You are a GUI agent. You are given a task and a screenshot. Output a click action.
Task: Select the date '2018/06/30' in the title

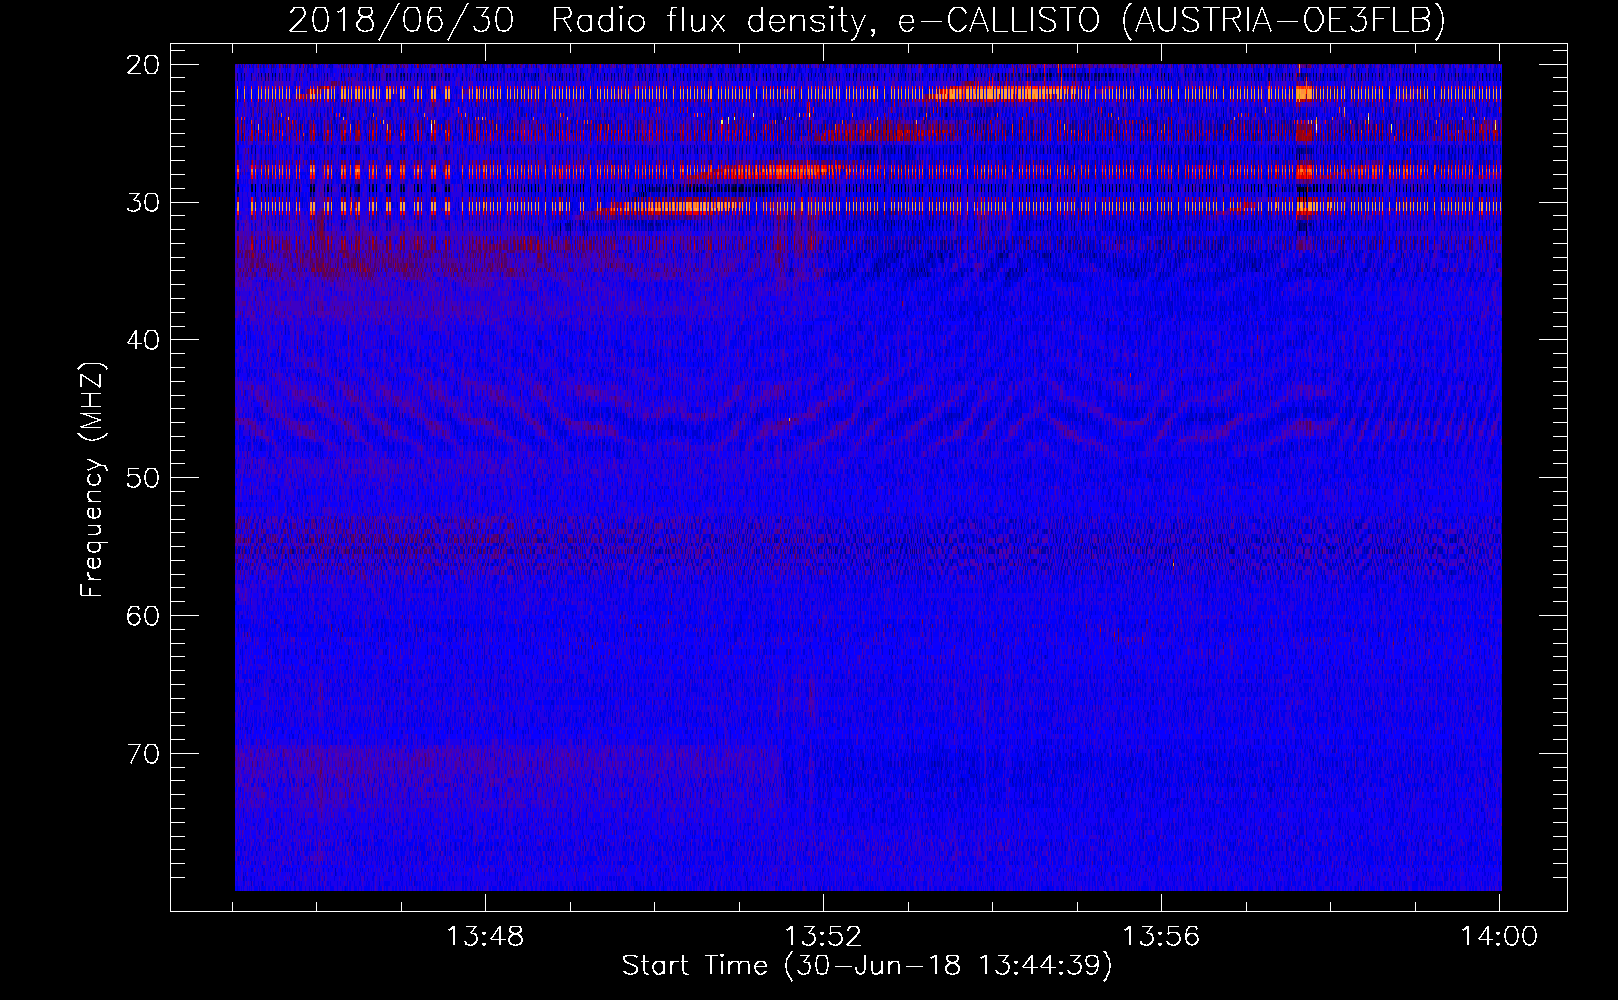pyautogui.click(x=401, y=19)
